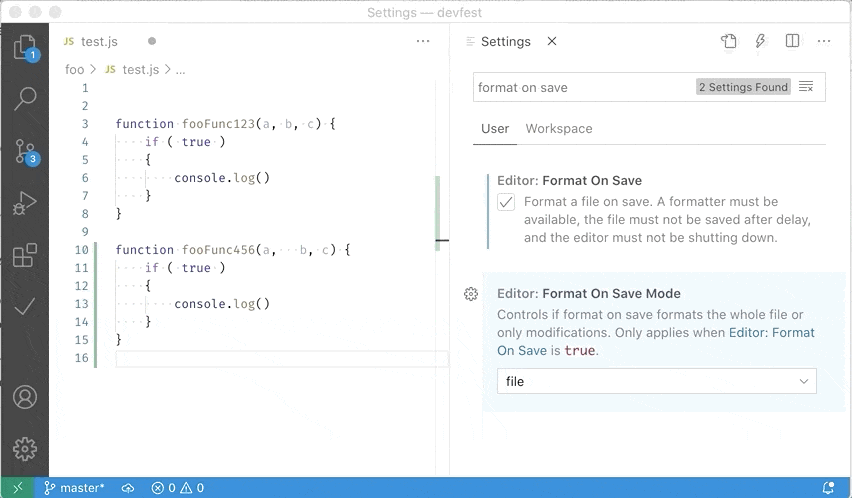Select the test.js editor tab

point(98,42)
